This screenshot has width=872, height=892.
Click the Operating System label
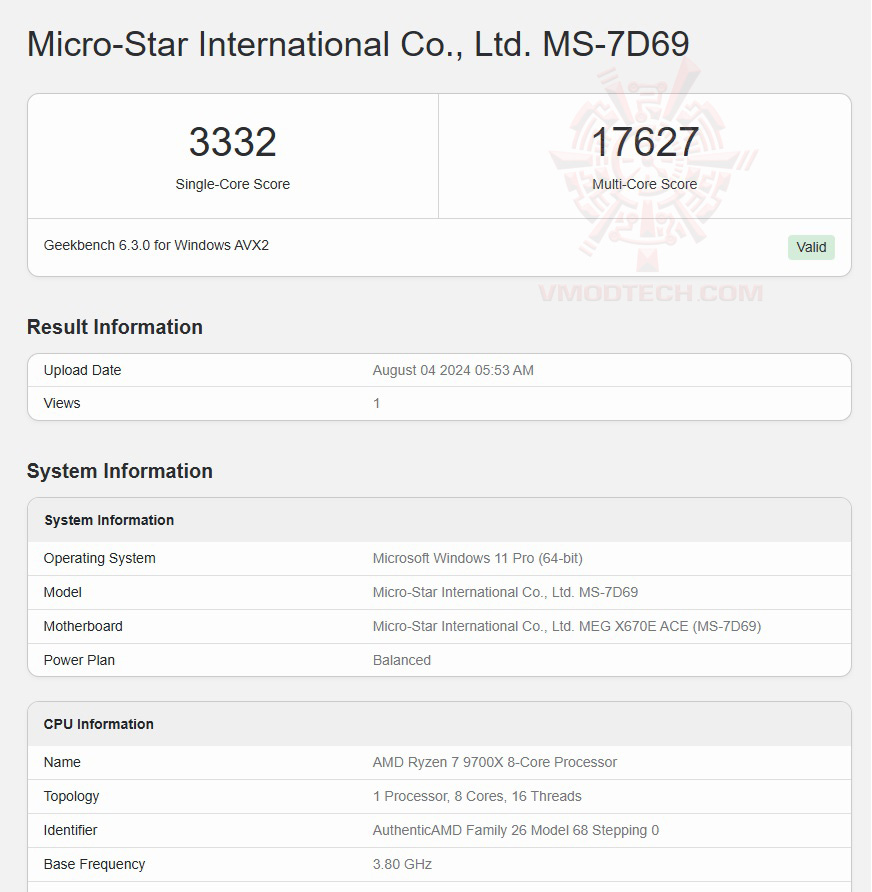click(100, 558)
